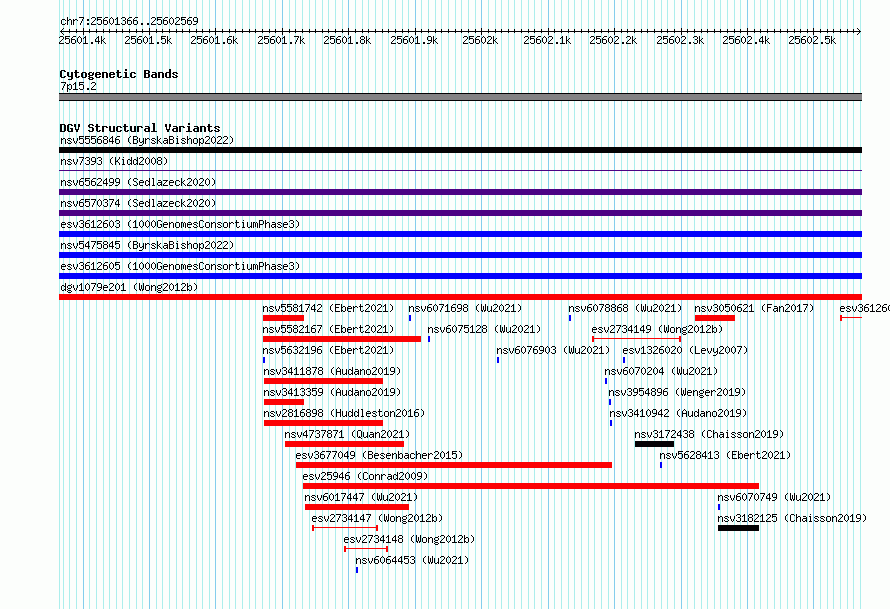Click the 25602.5k ruler tick label

pyautogui.click(x=812, y=40)
